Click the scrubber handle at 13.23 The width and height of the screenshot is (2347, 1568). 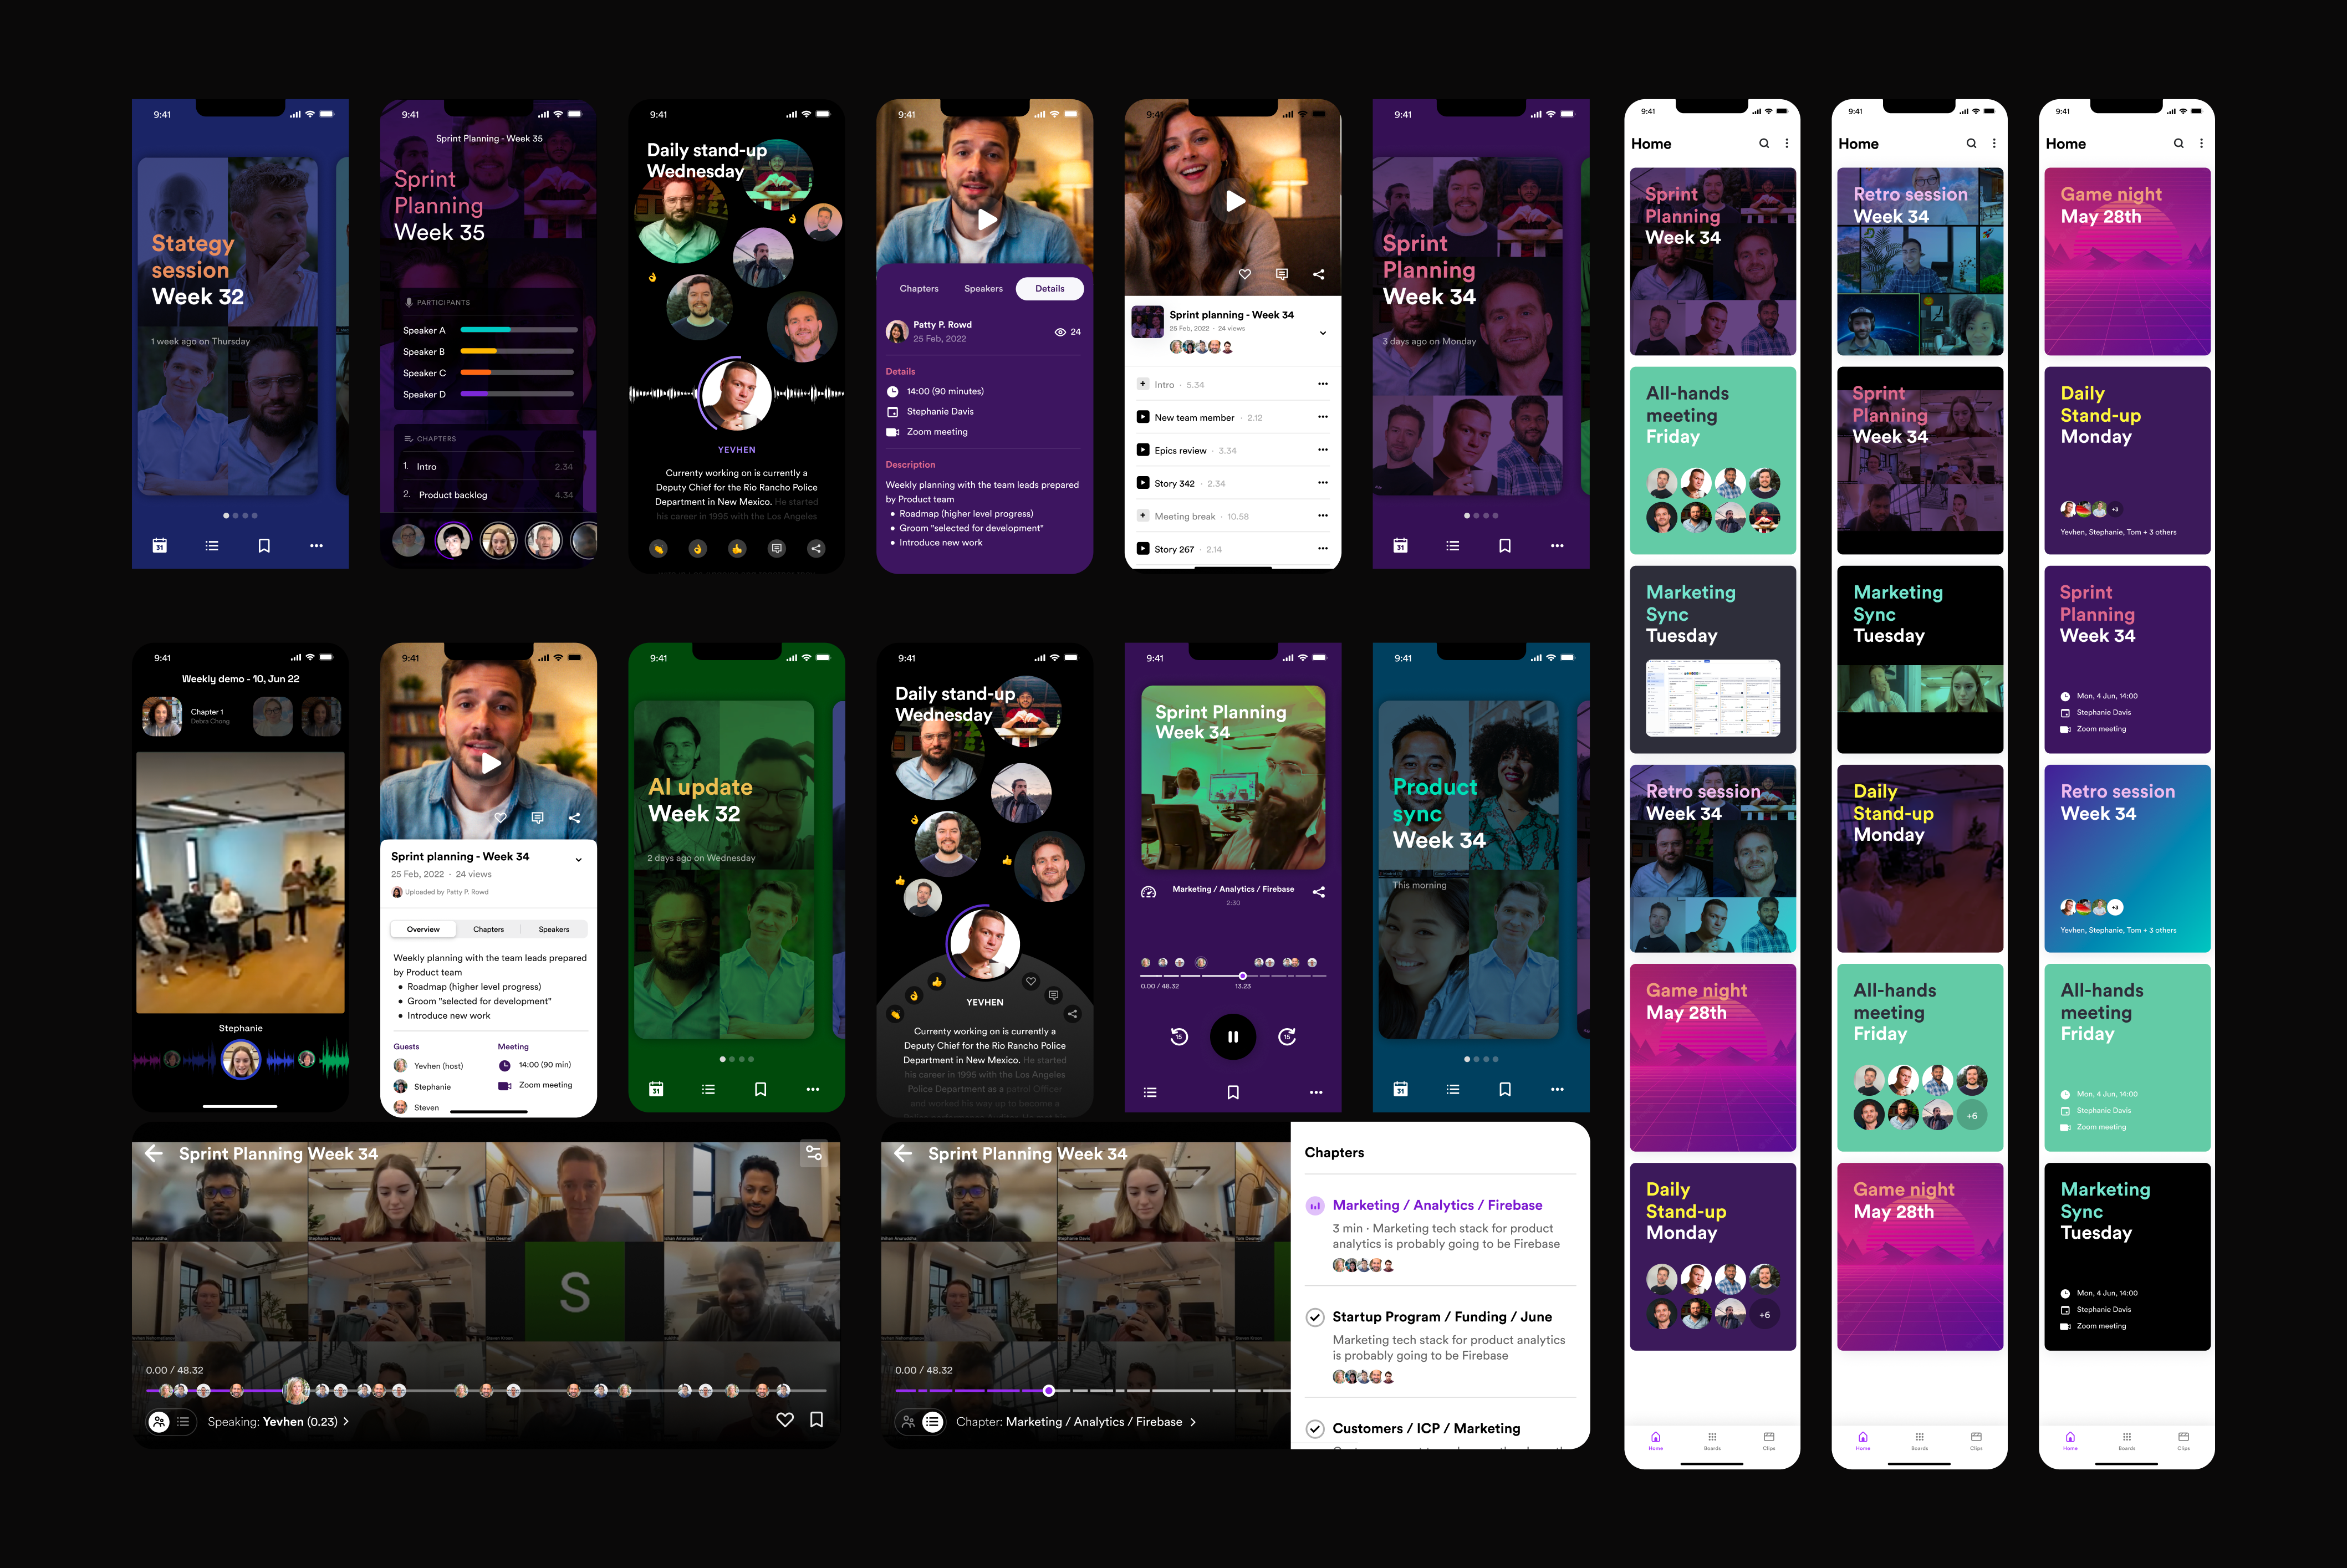pos(1242,975)
